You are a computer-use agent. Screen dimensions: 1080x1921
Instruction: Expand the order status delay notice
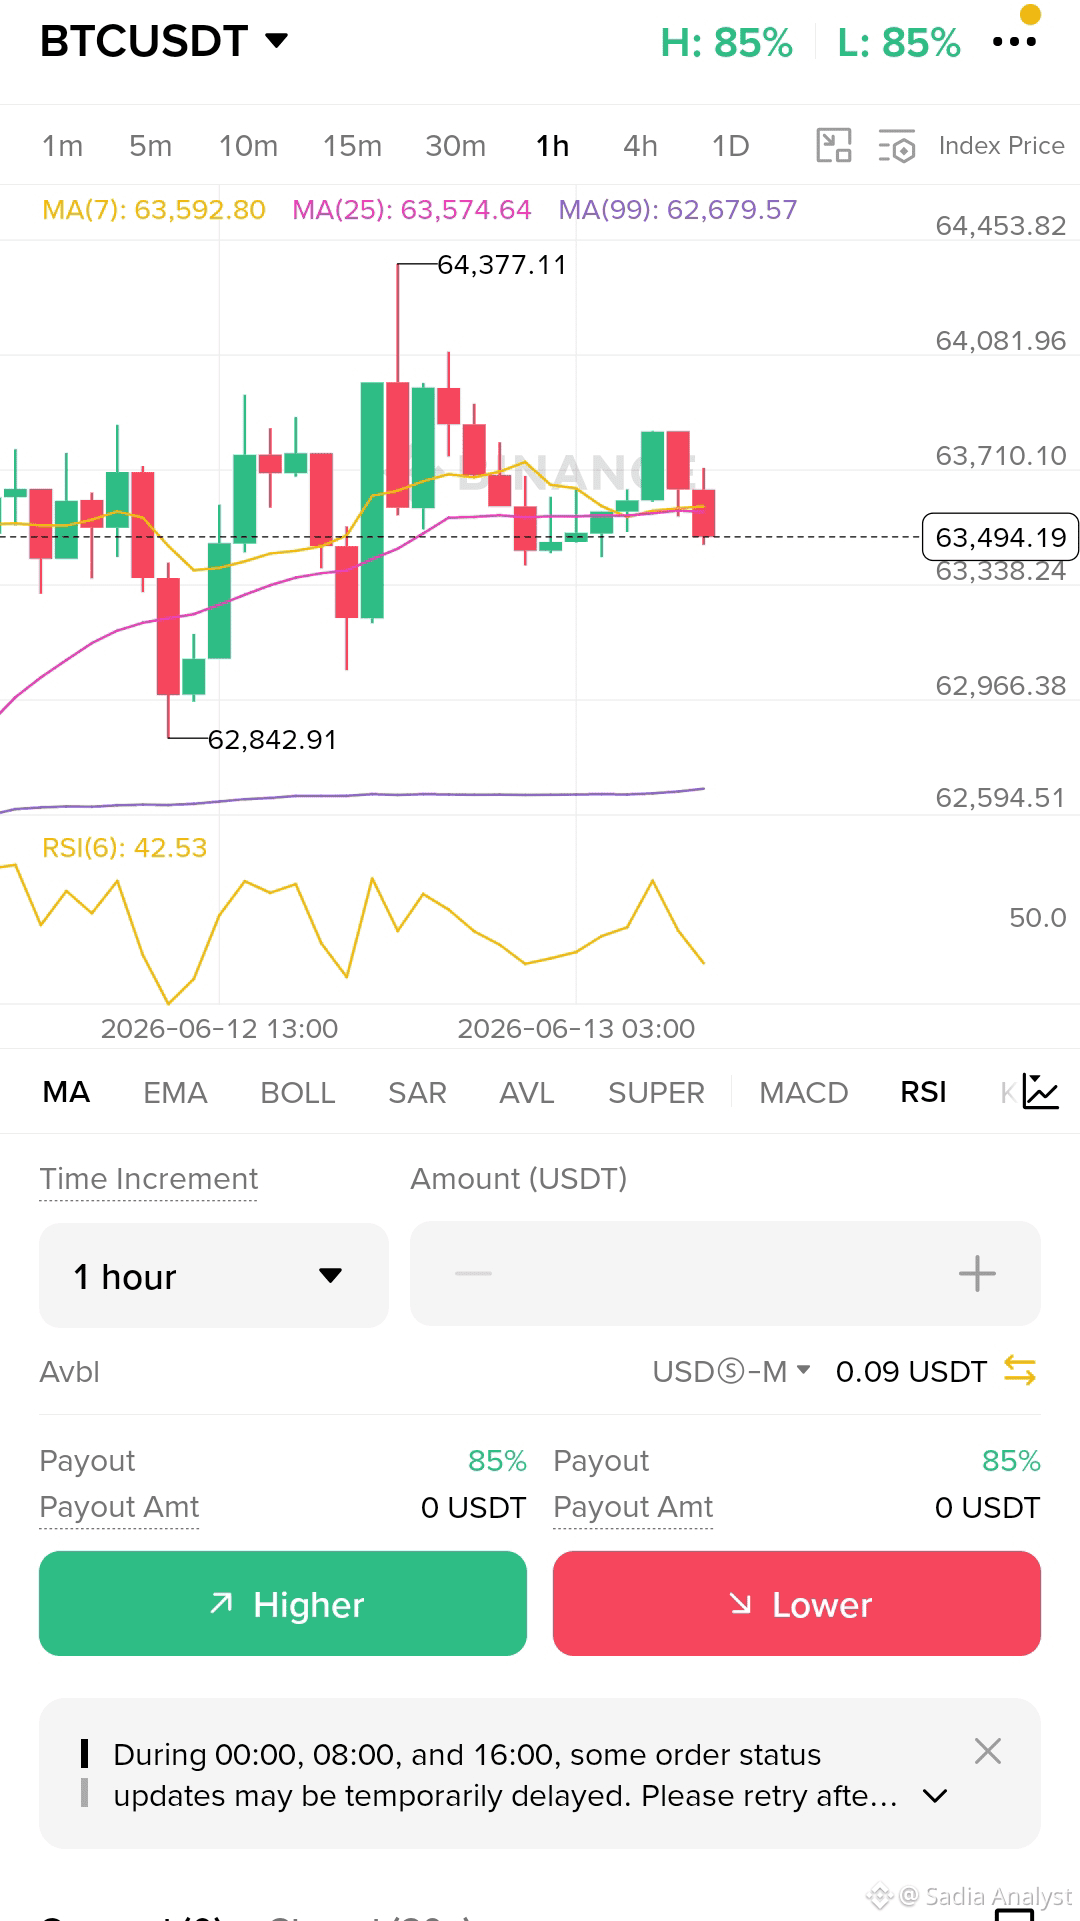[935, 1796]
